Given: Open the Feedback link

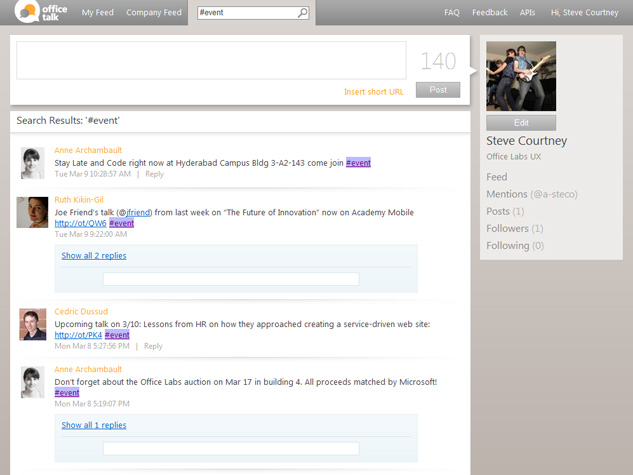Looking at the screenshot, I should [x=490, y=13].
